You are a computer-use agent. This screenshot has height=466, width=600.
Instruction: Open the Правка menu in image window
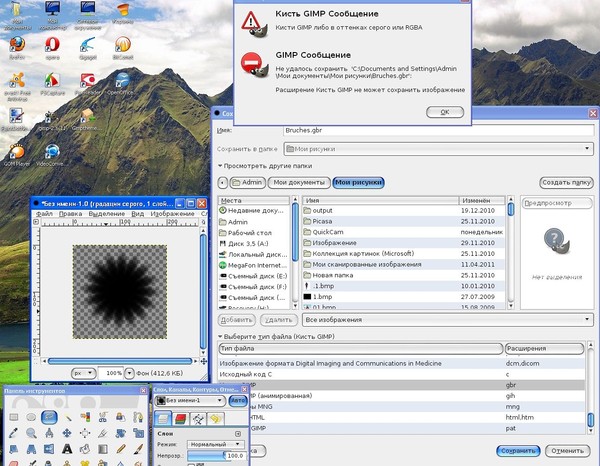(70, 213)
